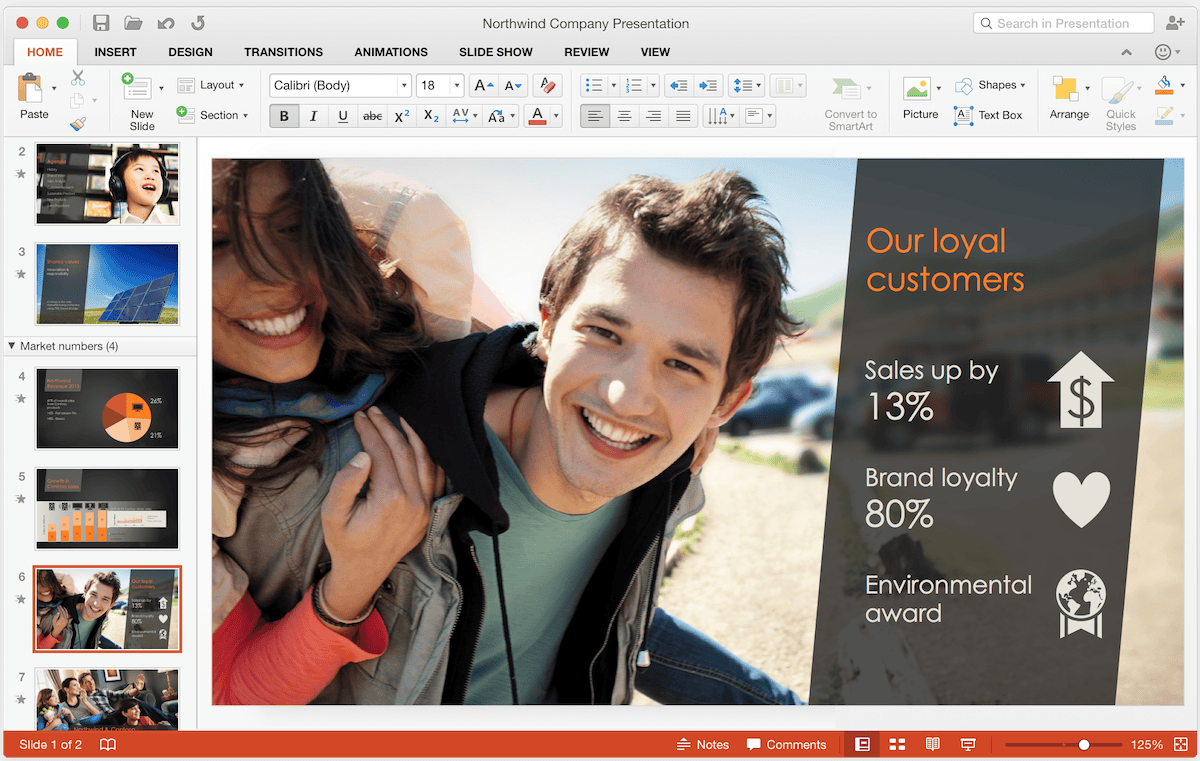Redo the last action

click(198, 23)
